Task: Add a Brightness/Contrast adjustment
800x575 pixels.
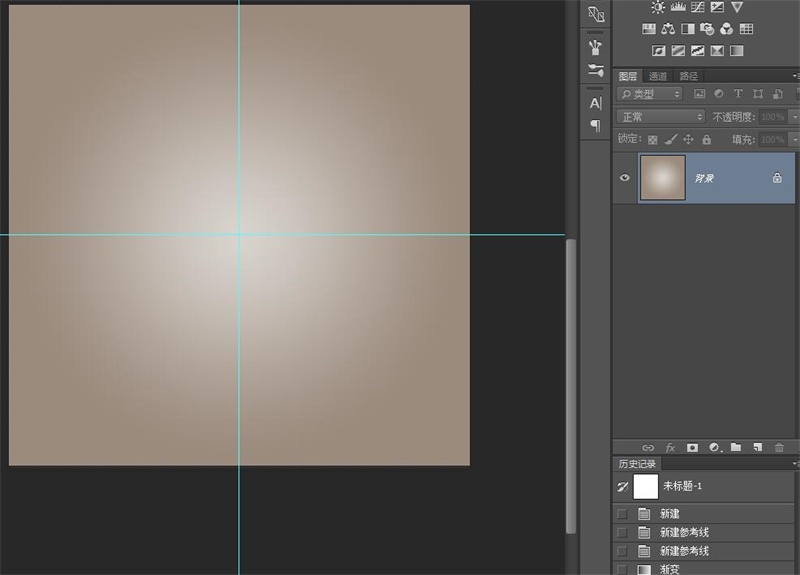Action: [x=658, y=7]
